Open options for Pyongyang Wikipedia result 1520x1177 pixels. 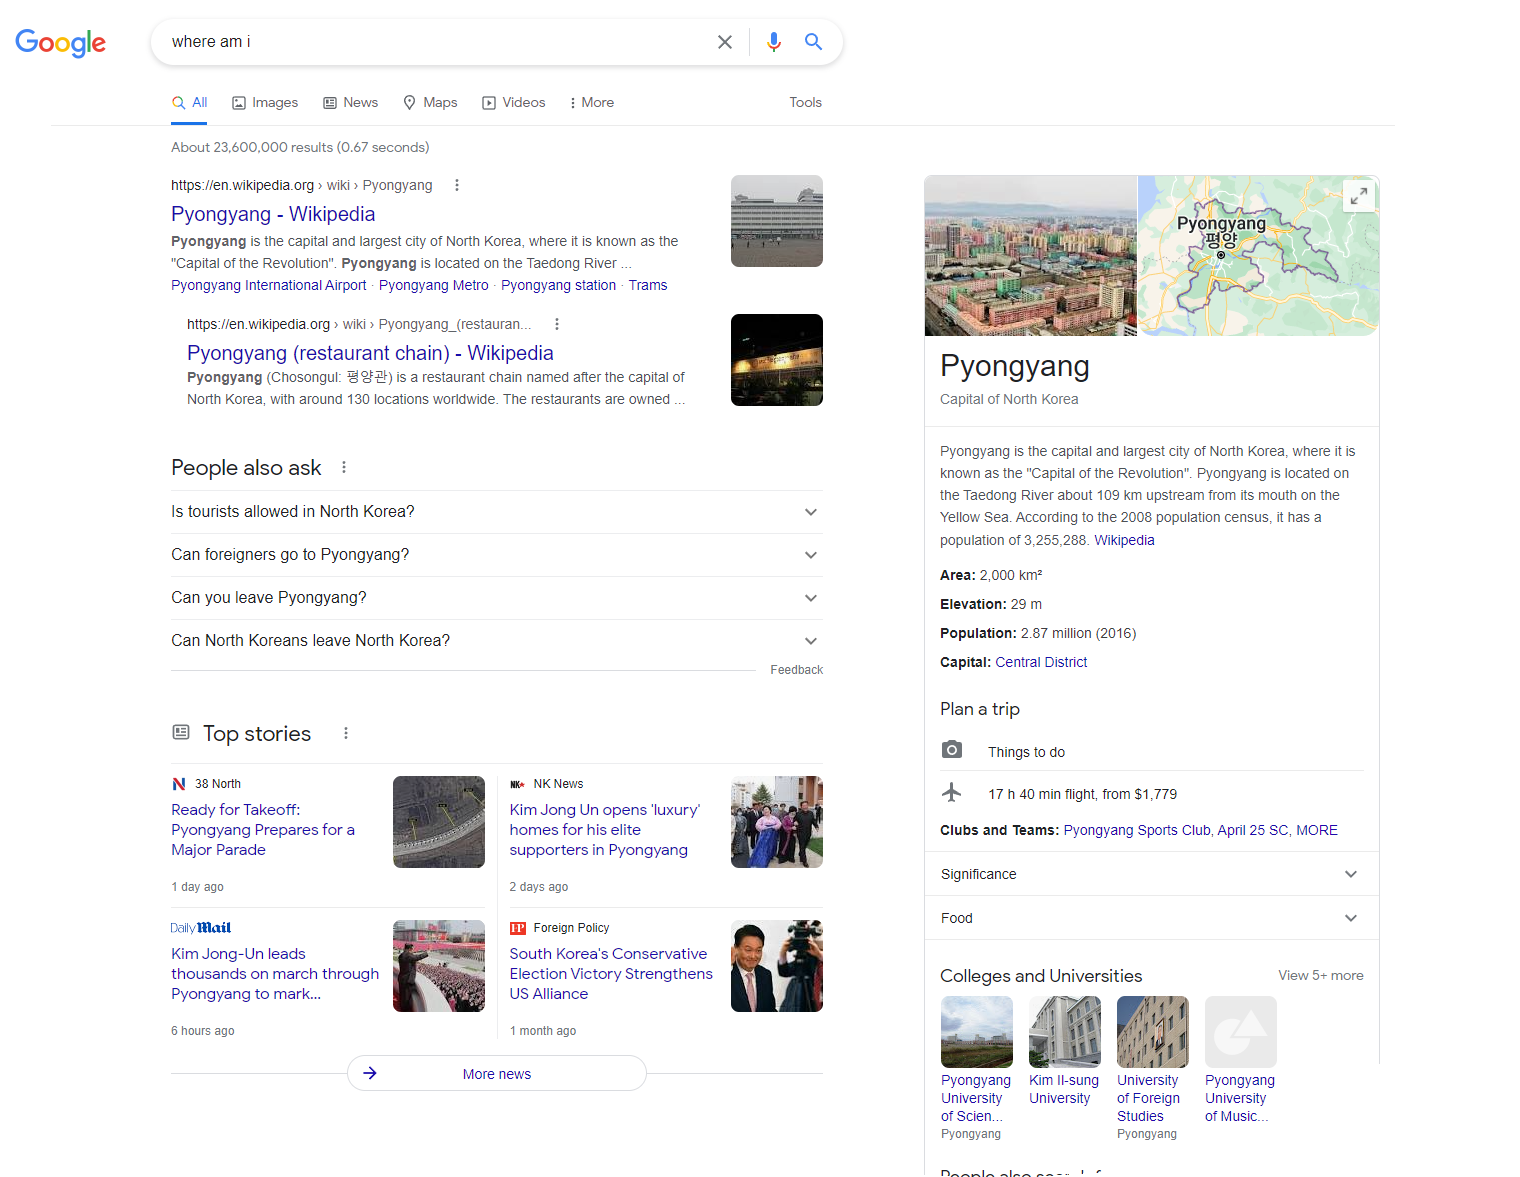pos(457,185)
